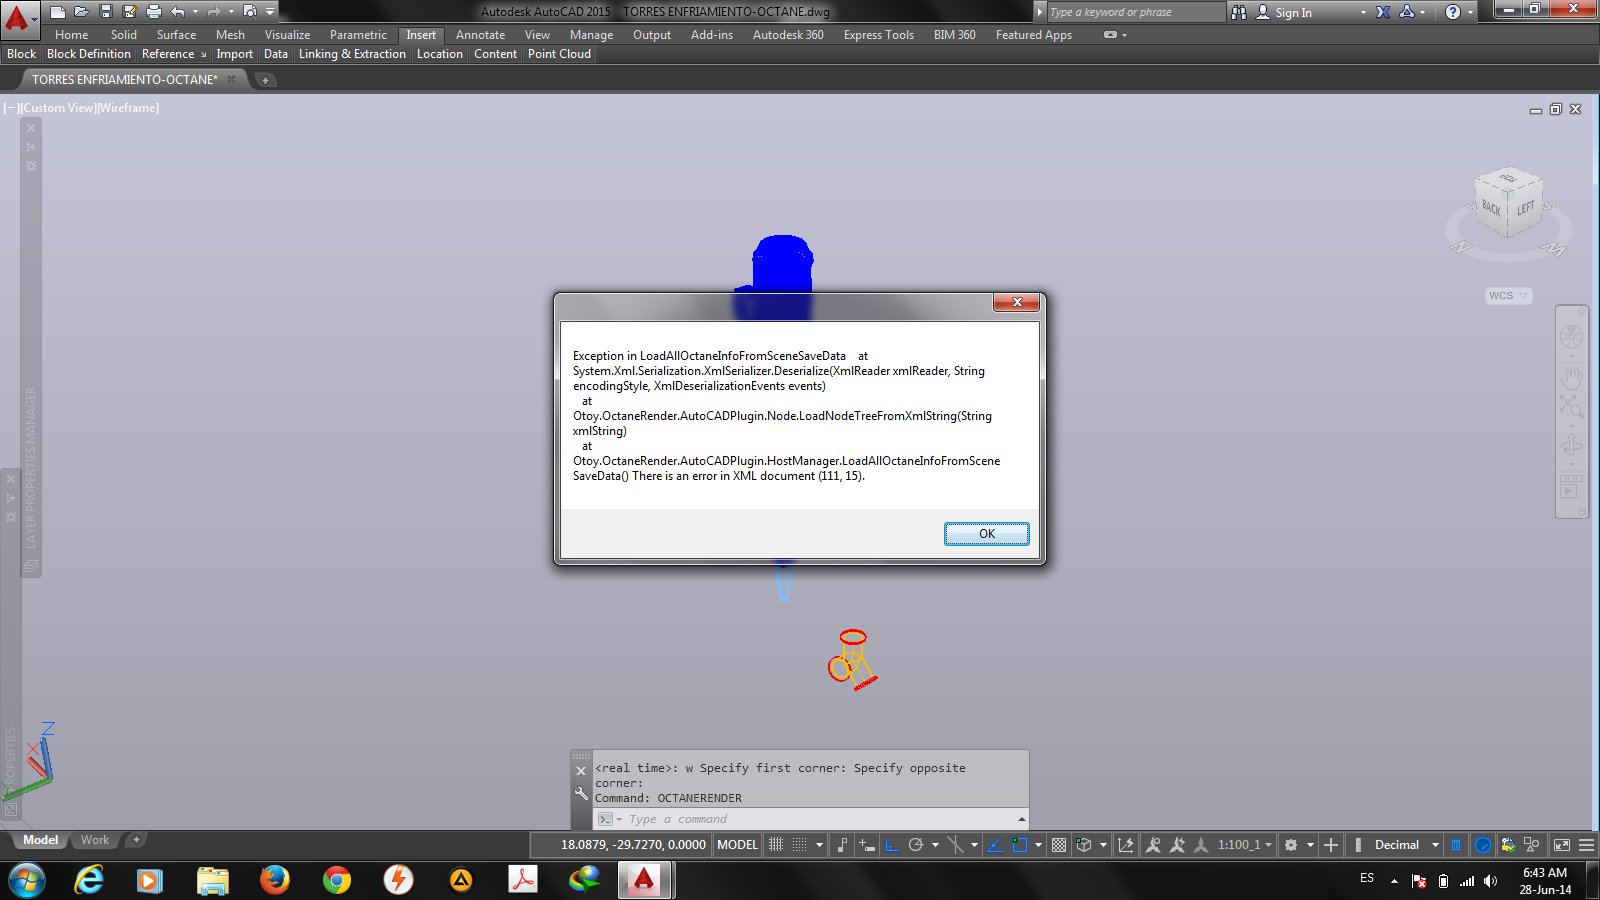
Task: Toggle dynamic input in status bar
Action: pos(867,845)
